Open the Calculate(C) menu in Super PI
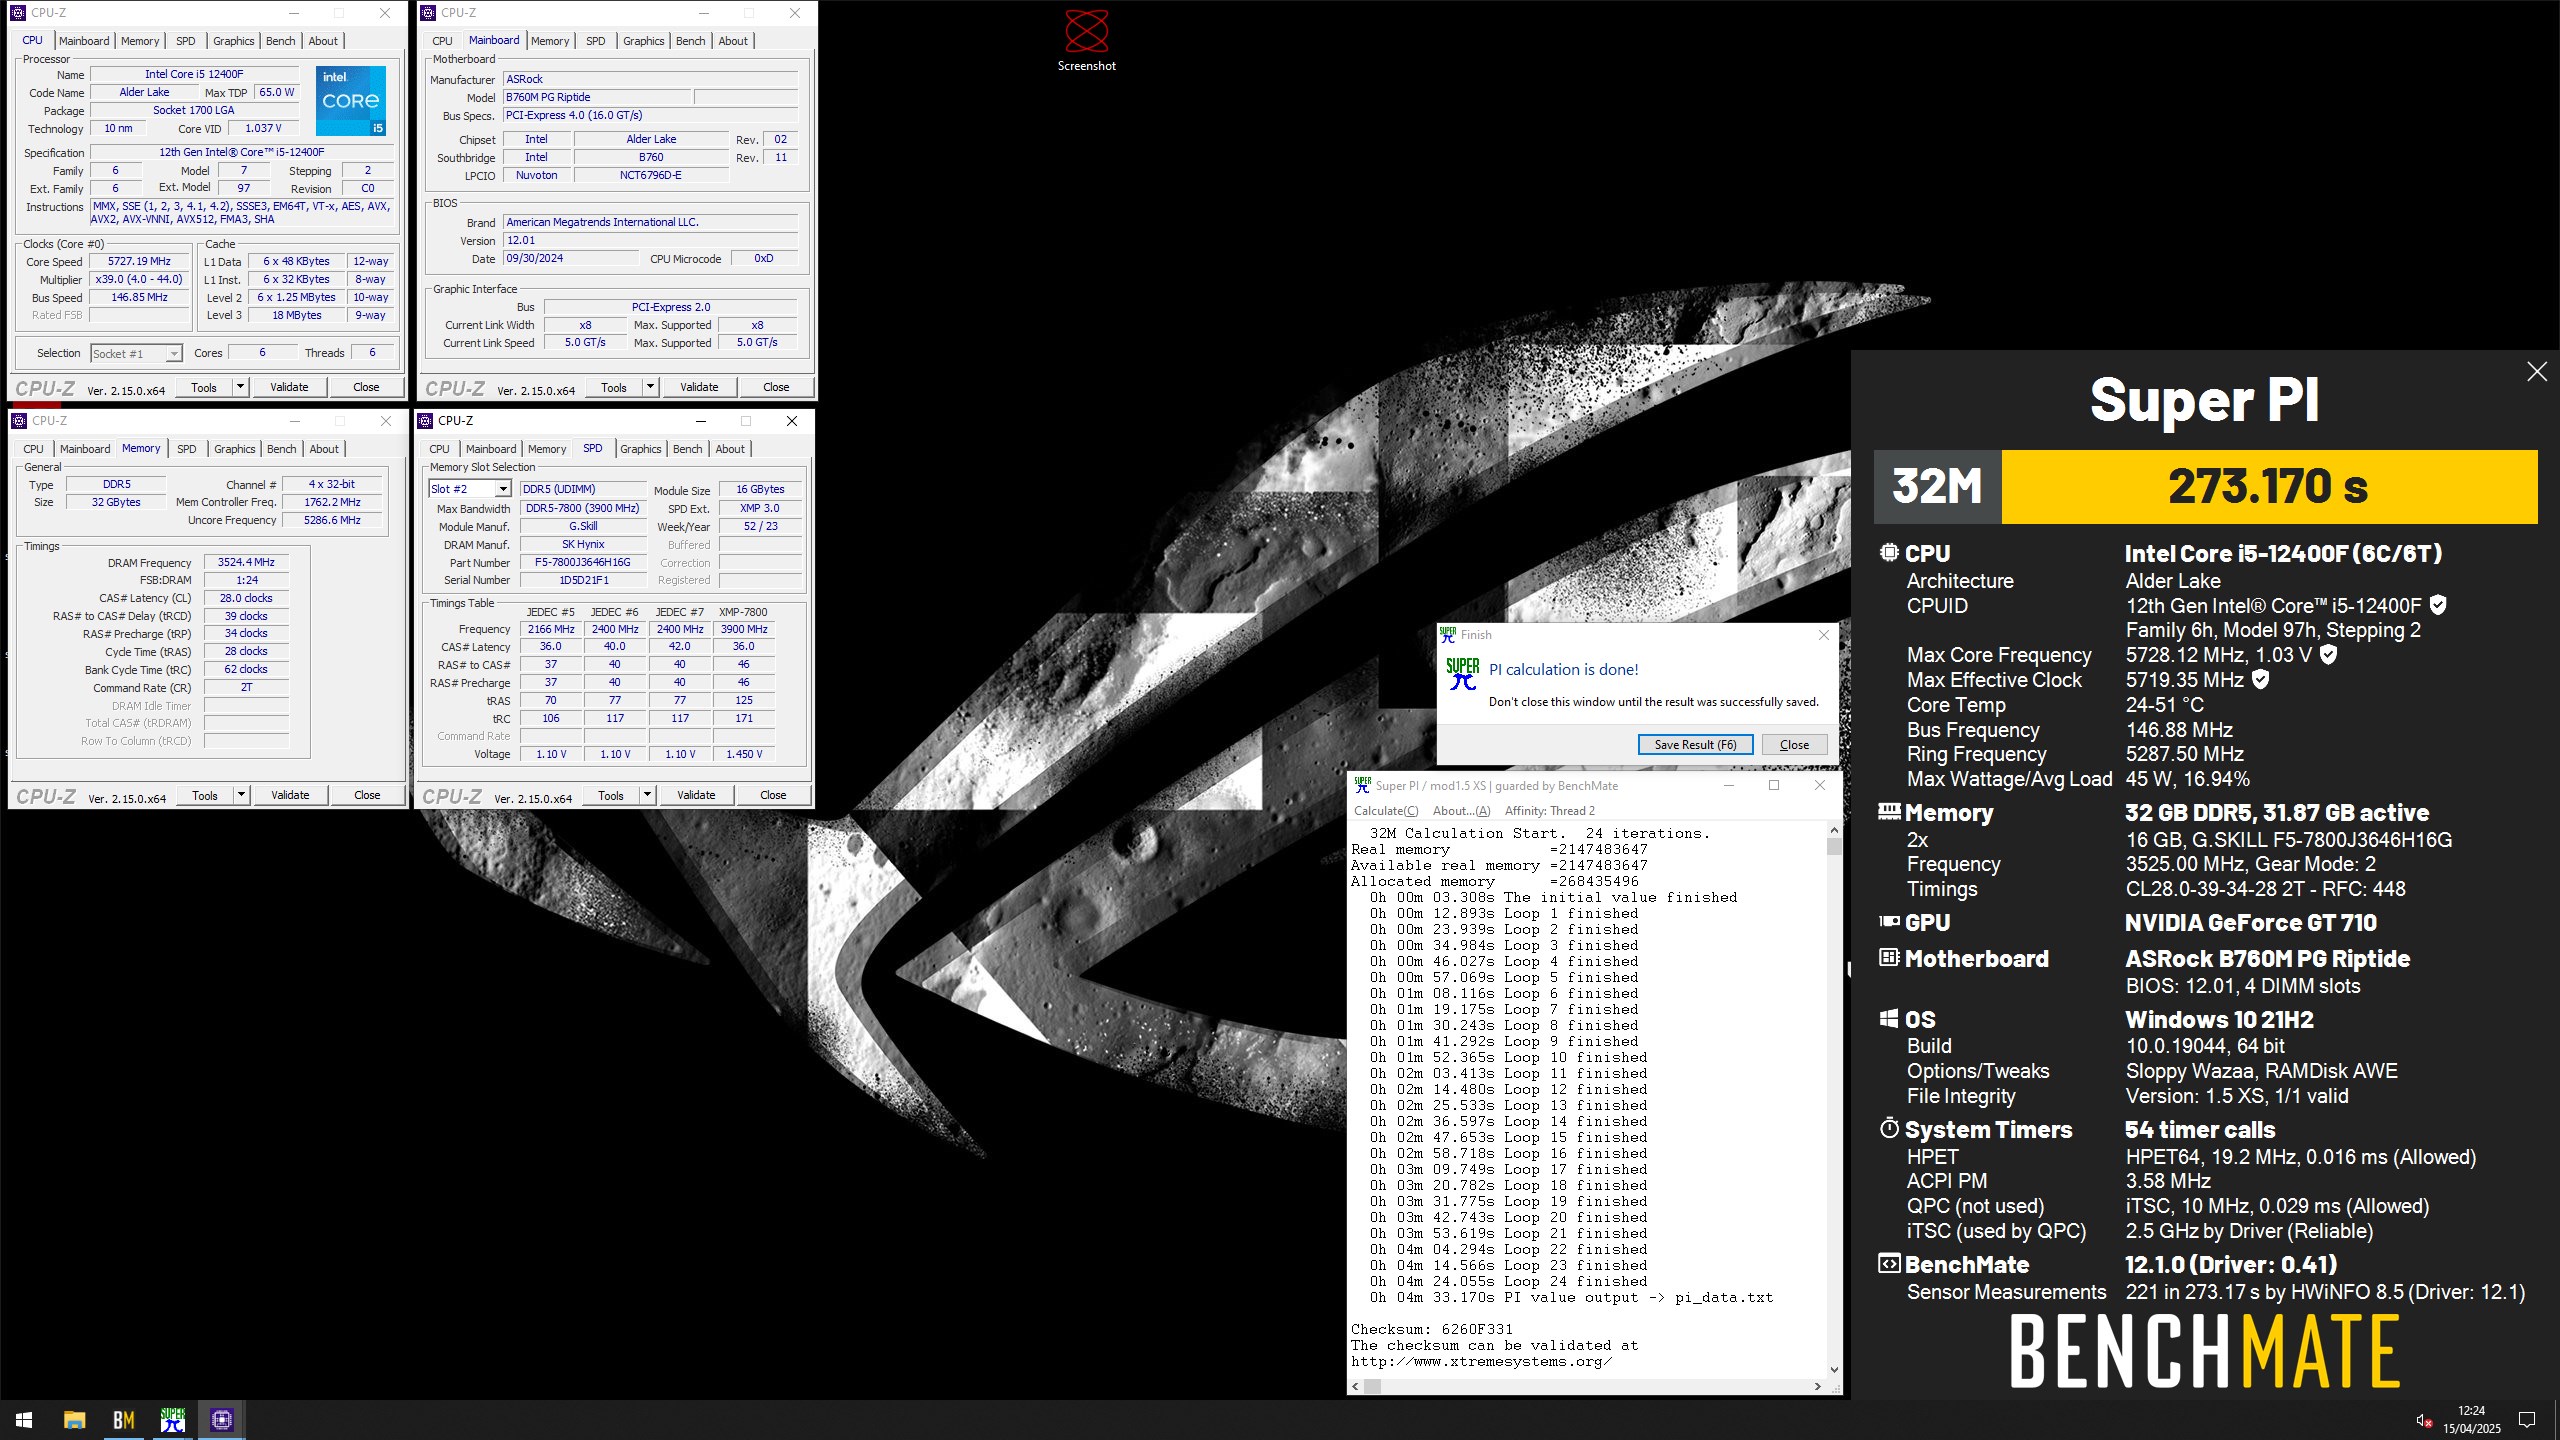2560x1440 pixels. click(x=1385, y=811)
